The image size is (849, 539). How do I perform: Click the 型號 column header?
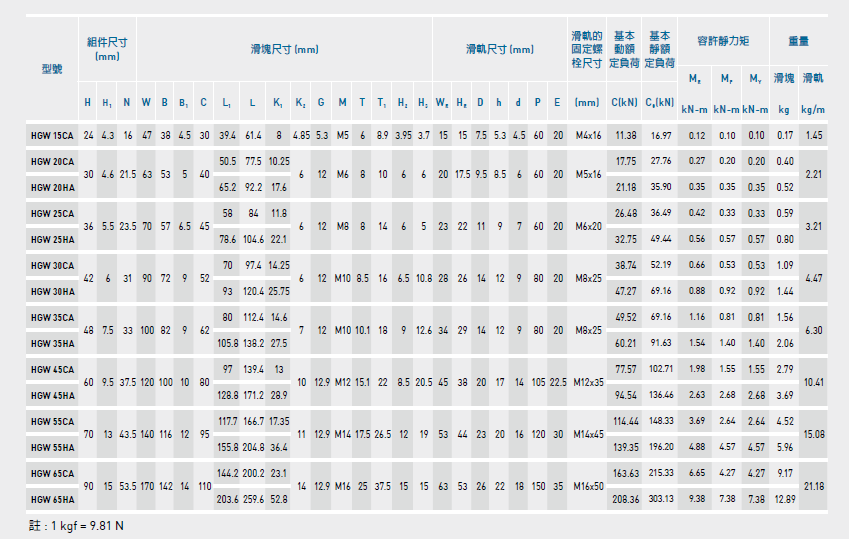click(x=51, y=69)
